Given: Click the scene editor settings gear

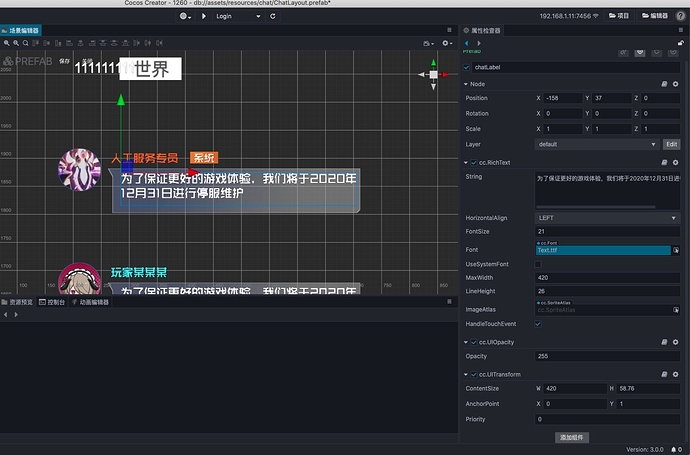Looking at the screenshot, I should tap(447, 43).
